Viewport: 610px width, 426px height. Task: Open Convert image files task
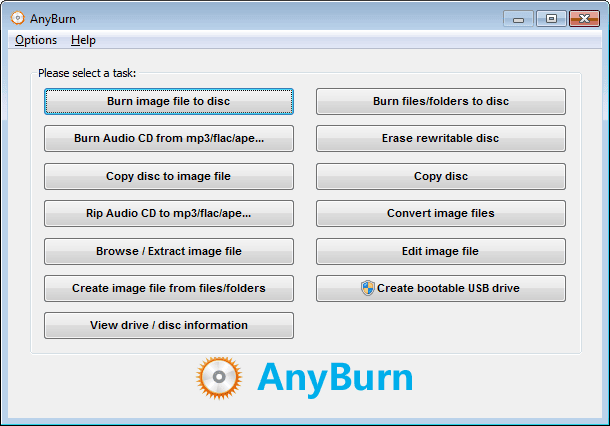[441, 213]
